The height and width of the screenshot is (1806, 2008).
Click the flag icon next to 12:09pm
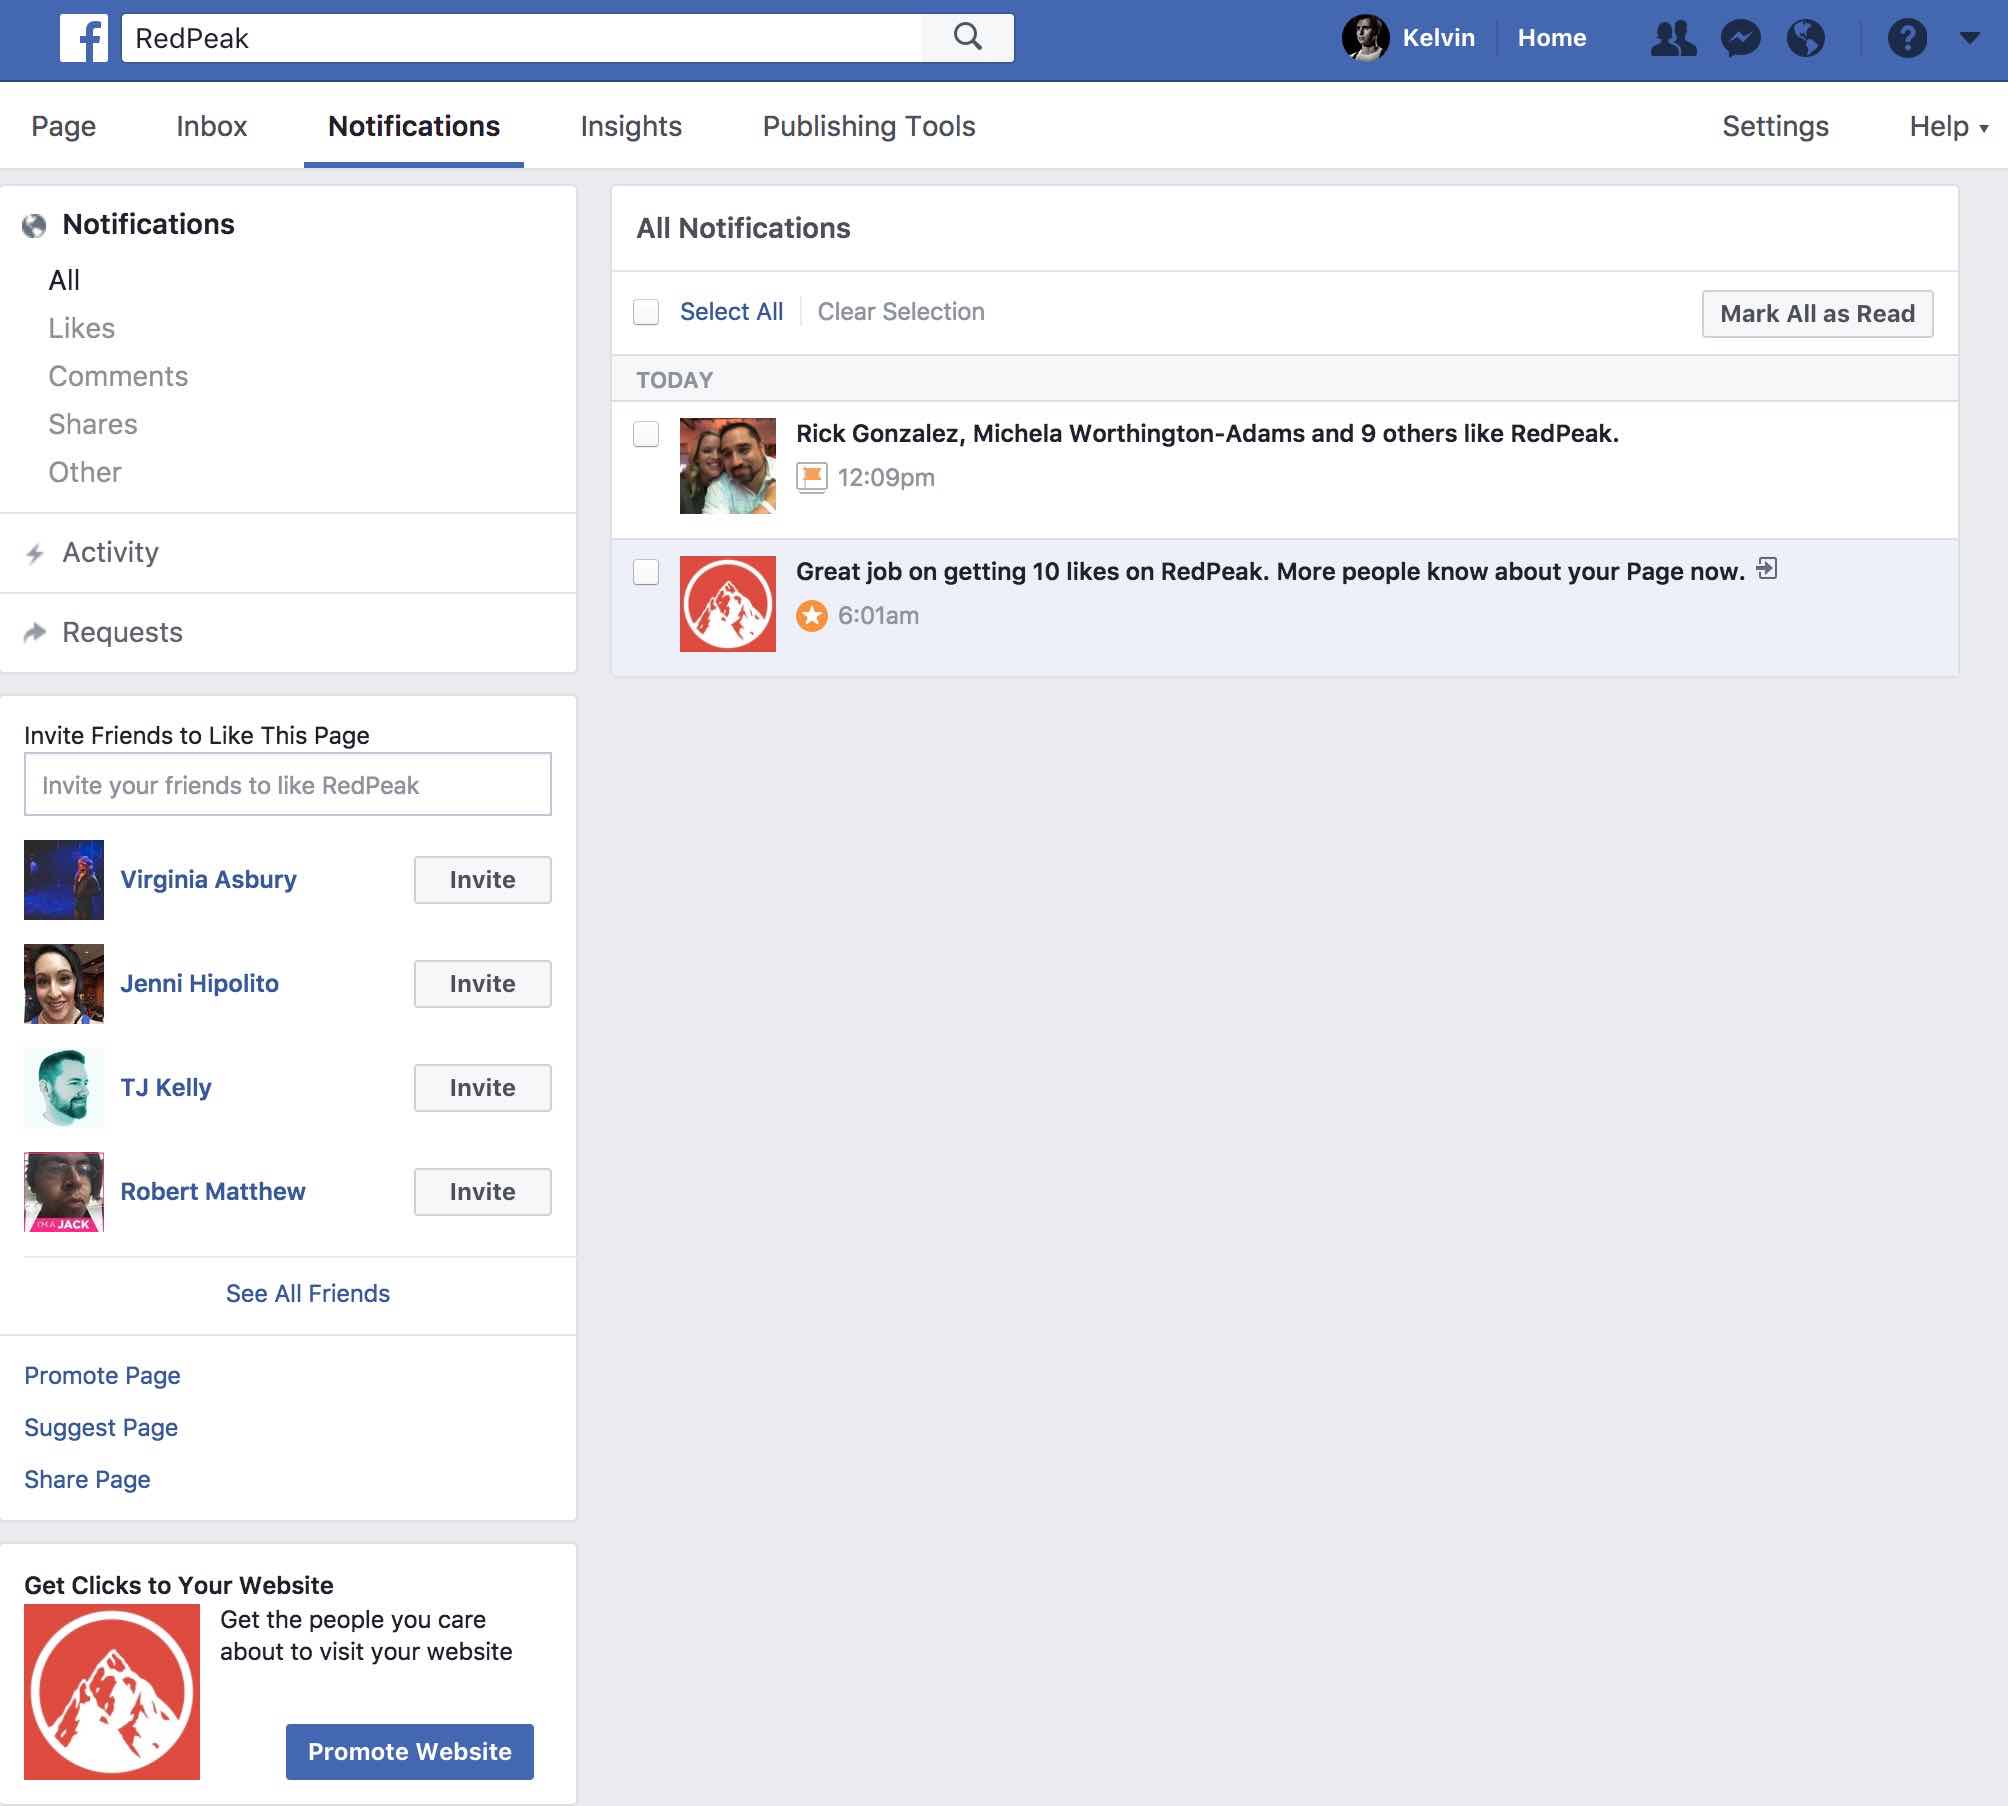tap(811, 477)
